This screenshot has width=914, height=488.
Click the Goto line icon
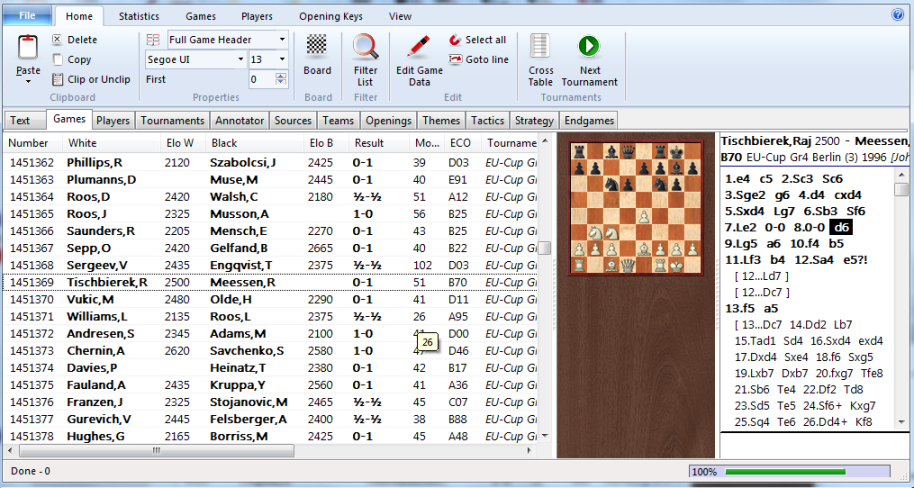click(455, 59)
